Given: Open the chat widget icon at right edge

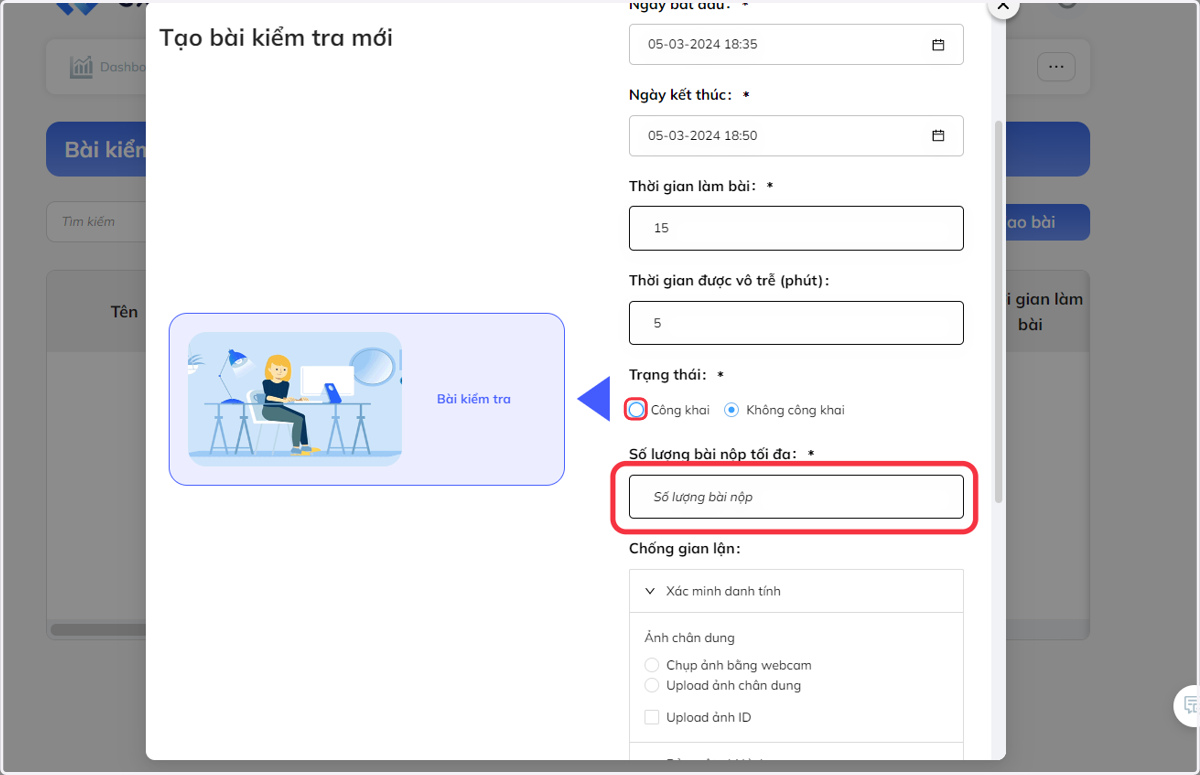Looking at the screenshot, I should click(1188, 704).
